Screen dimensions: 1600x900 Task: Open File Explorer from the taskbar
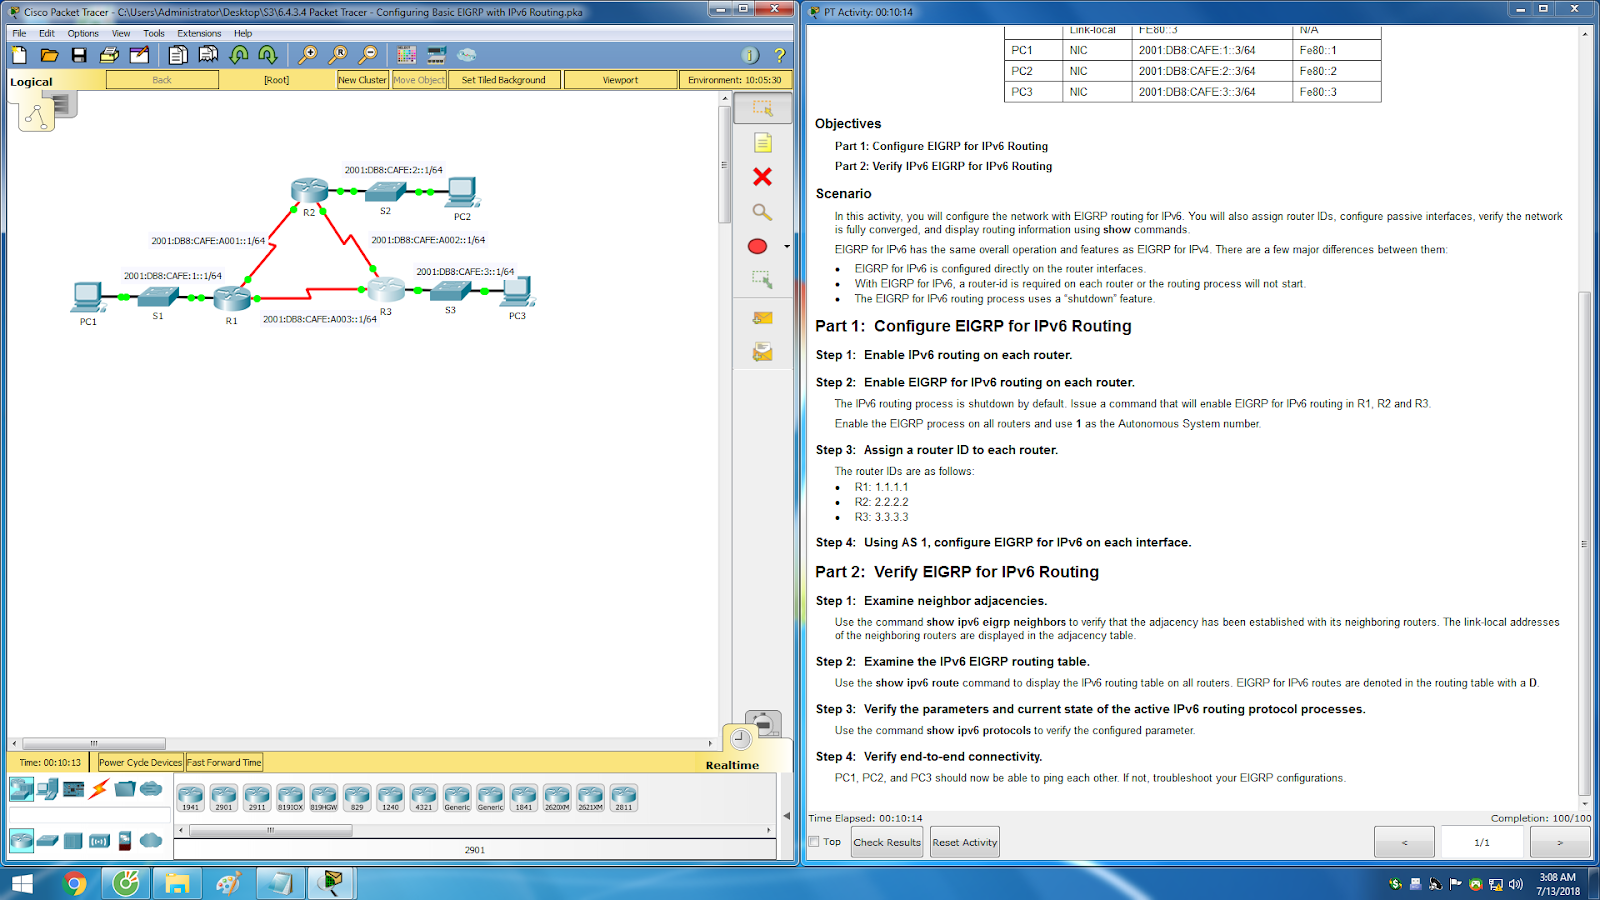tap(177, 884)
